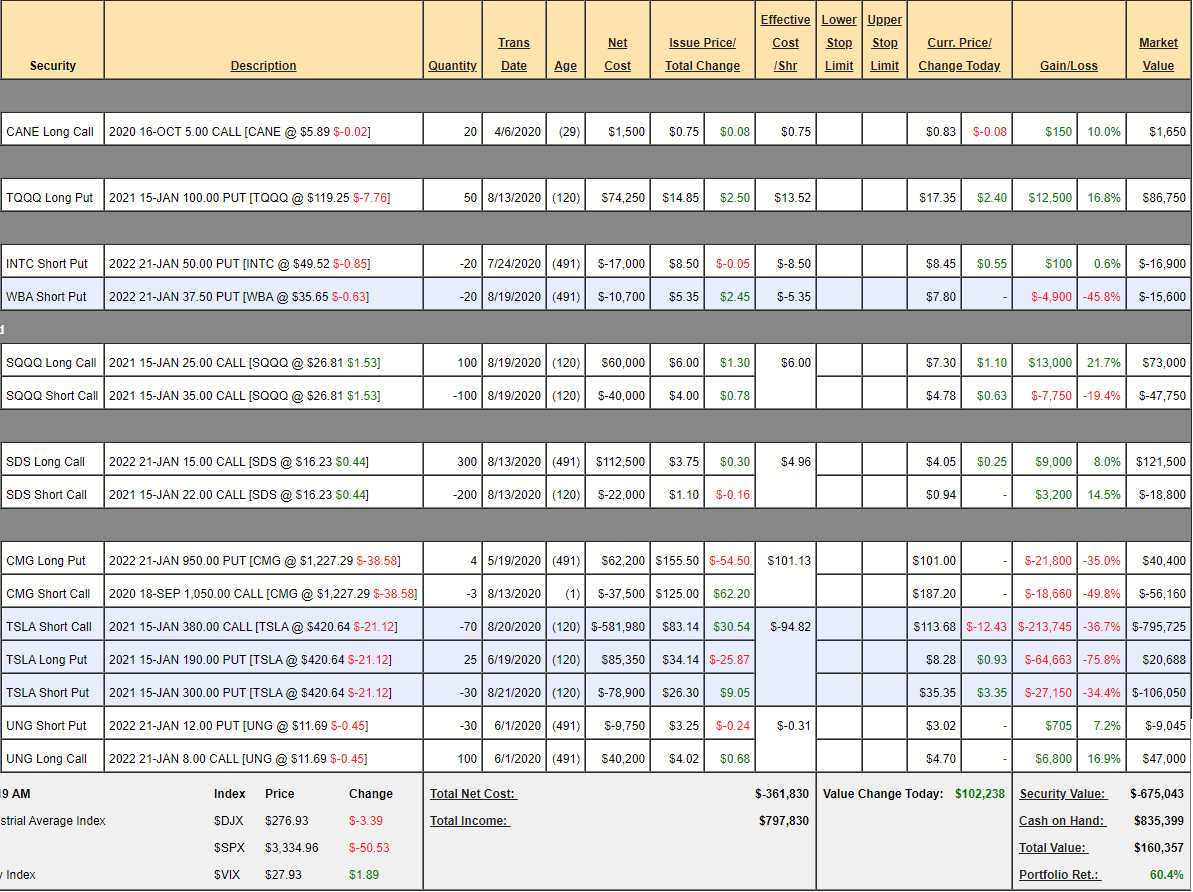1193x892 pixels.
Task: Click the empty Lower Stop Limit cell for INTC
Action: (839, 264)
